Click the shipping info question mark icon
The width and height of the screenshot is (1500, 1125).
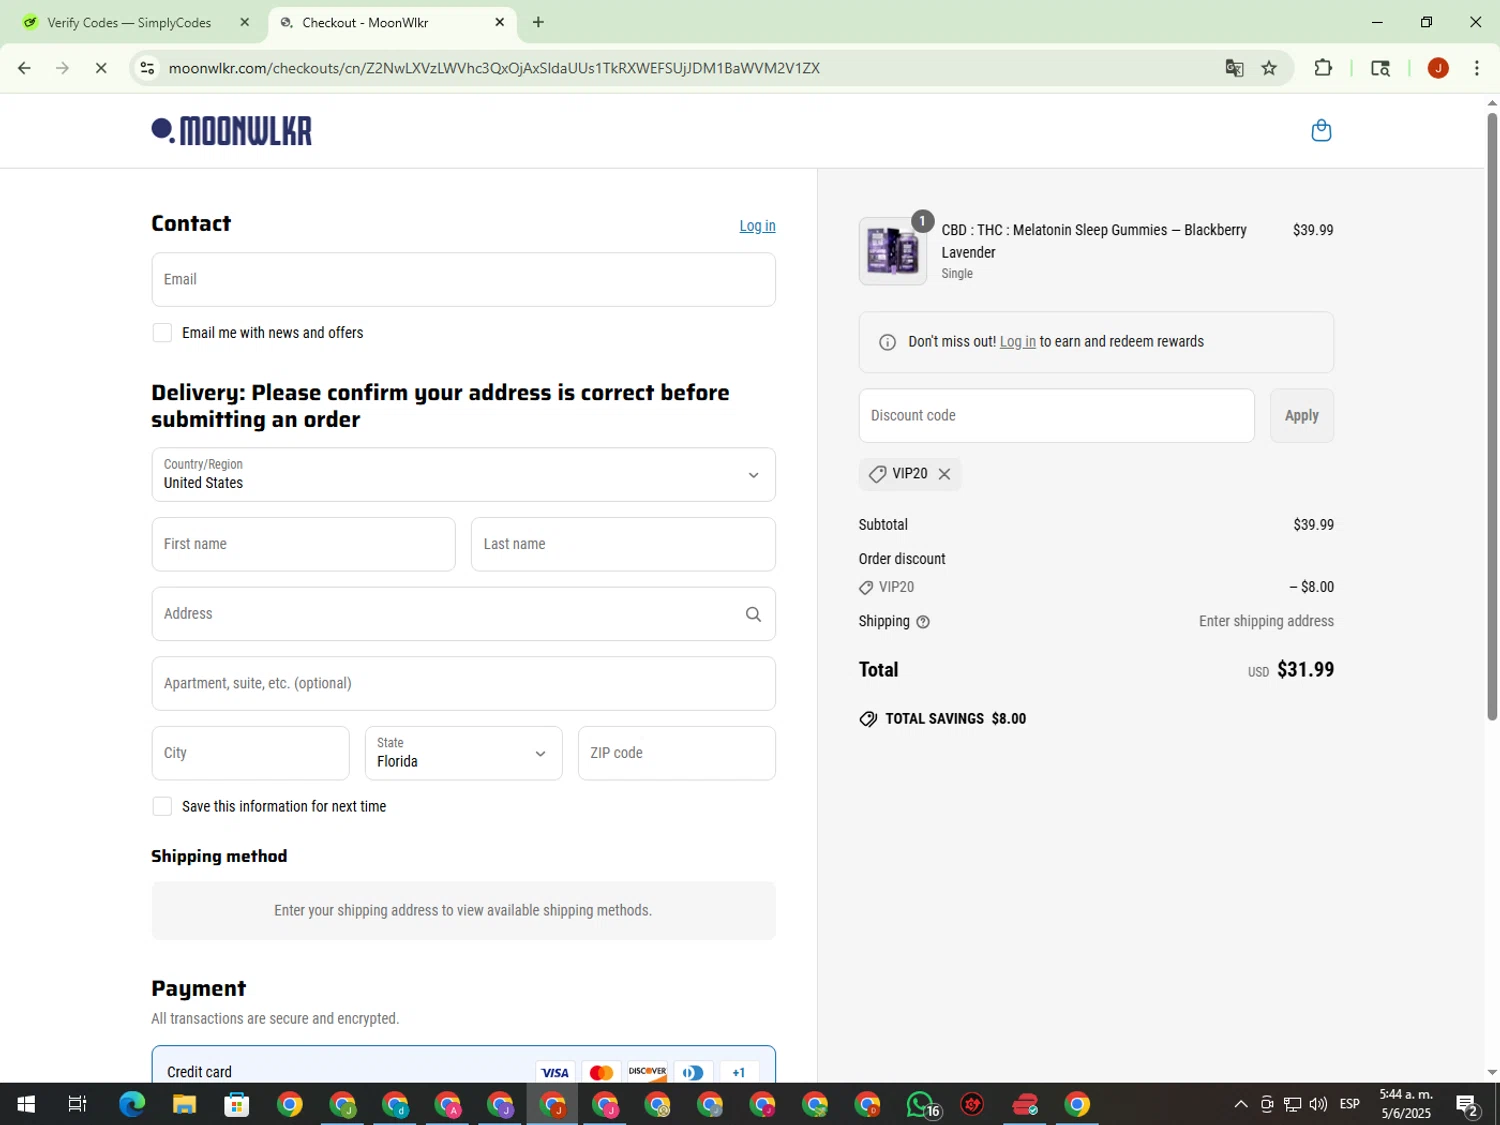pyautogui.click(x=923, y=622)
